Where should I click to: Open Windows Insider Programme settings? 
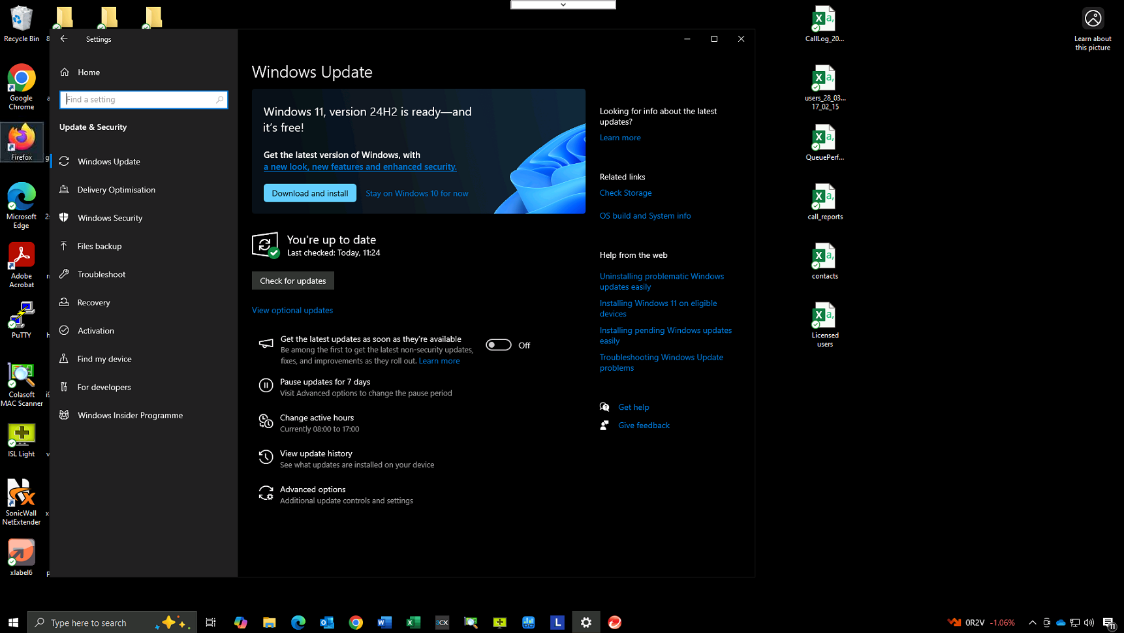[x=130, y=416]
